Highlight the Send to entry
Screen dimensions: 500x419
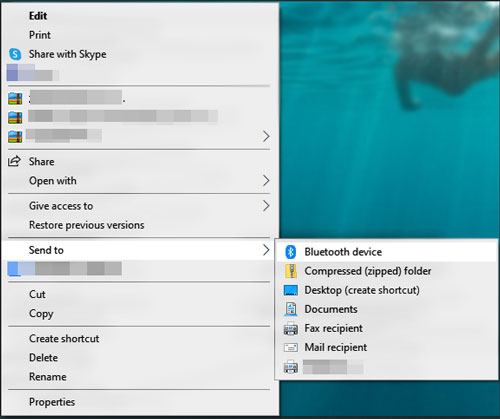click(x=140, y=250)
